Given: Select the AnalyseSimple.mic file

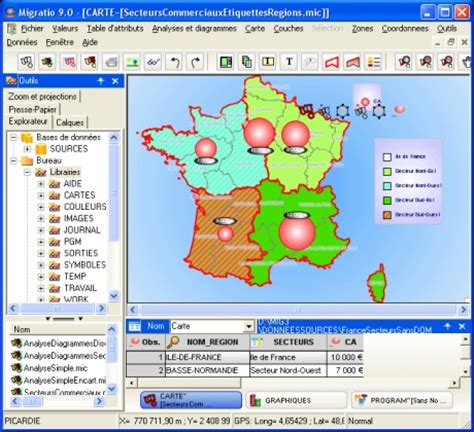Looking at the screenshot, I should point(56,368).
